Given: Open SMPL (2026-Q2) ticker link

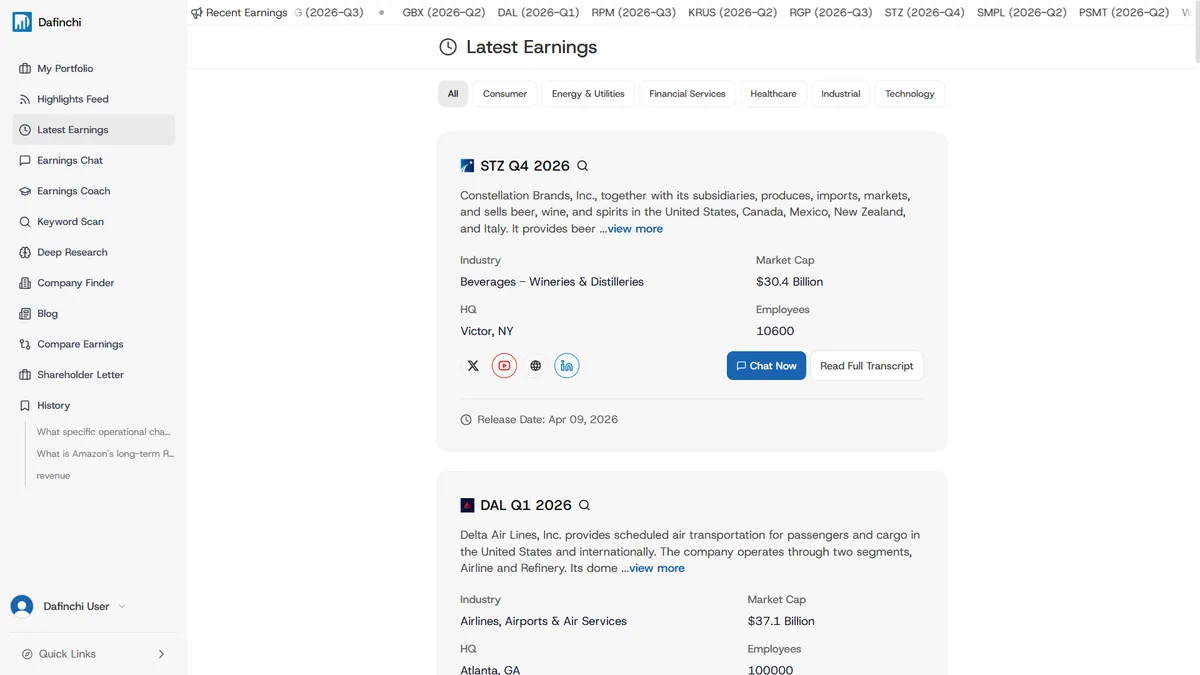Looking at the screenshot, I should (1022, 13).
